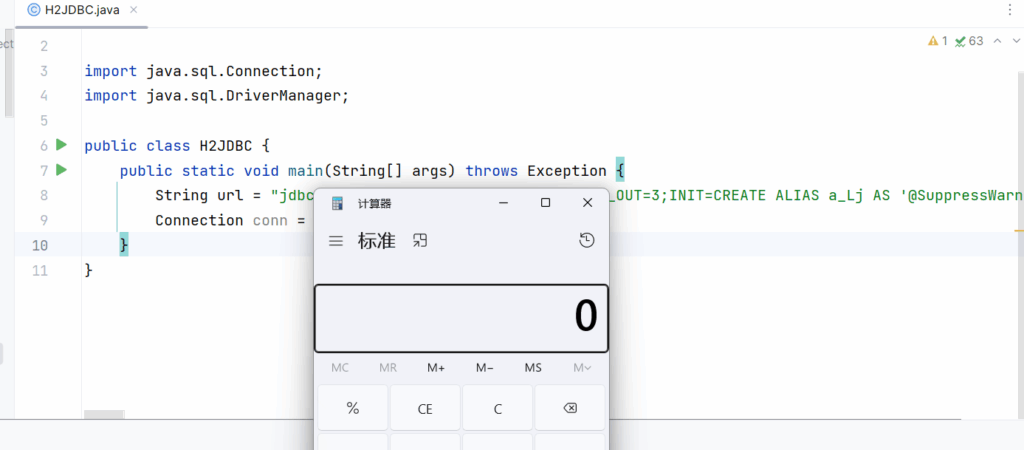The height and width of the screenshot is (450, 1024).
Task: Expand the M memory dropdown list
Action: click(x=582, y=367)
